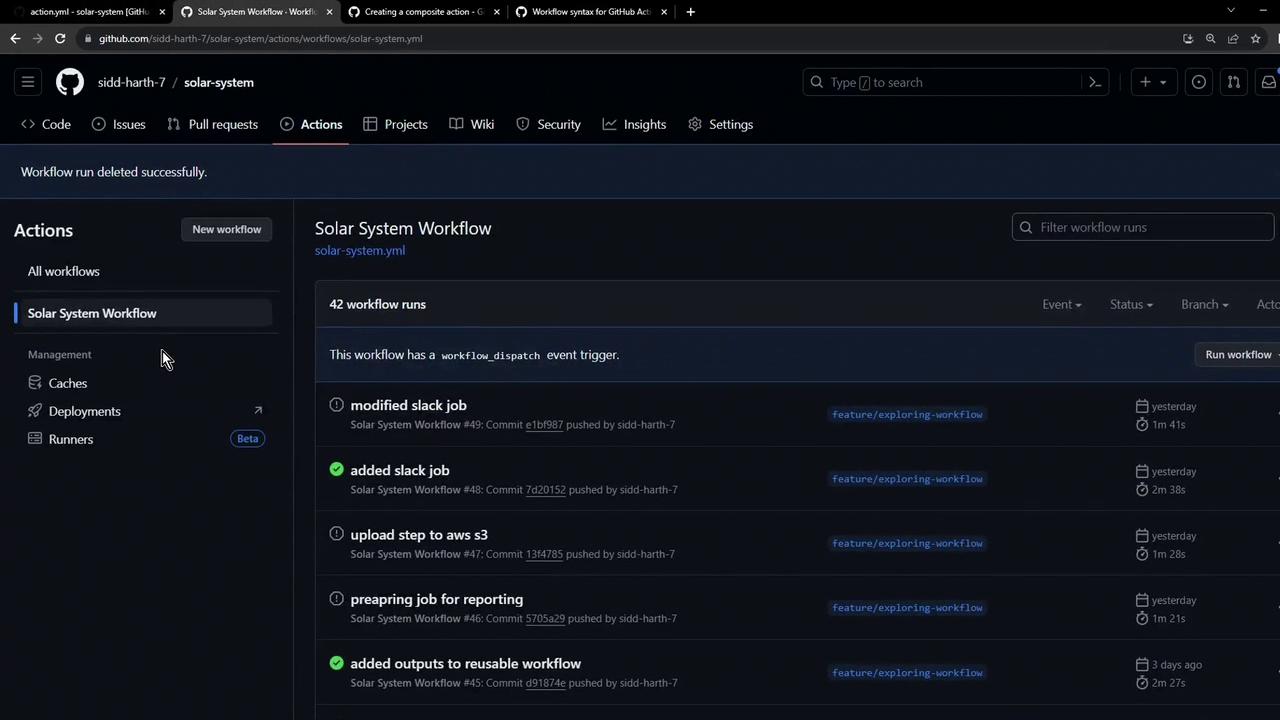Expand the Status filter dropdown
1280x720 pixels.
click(x=1131, y=304)
